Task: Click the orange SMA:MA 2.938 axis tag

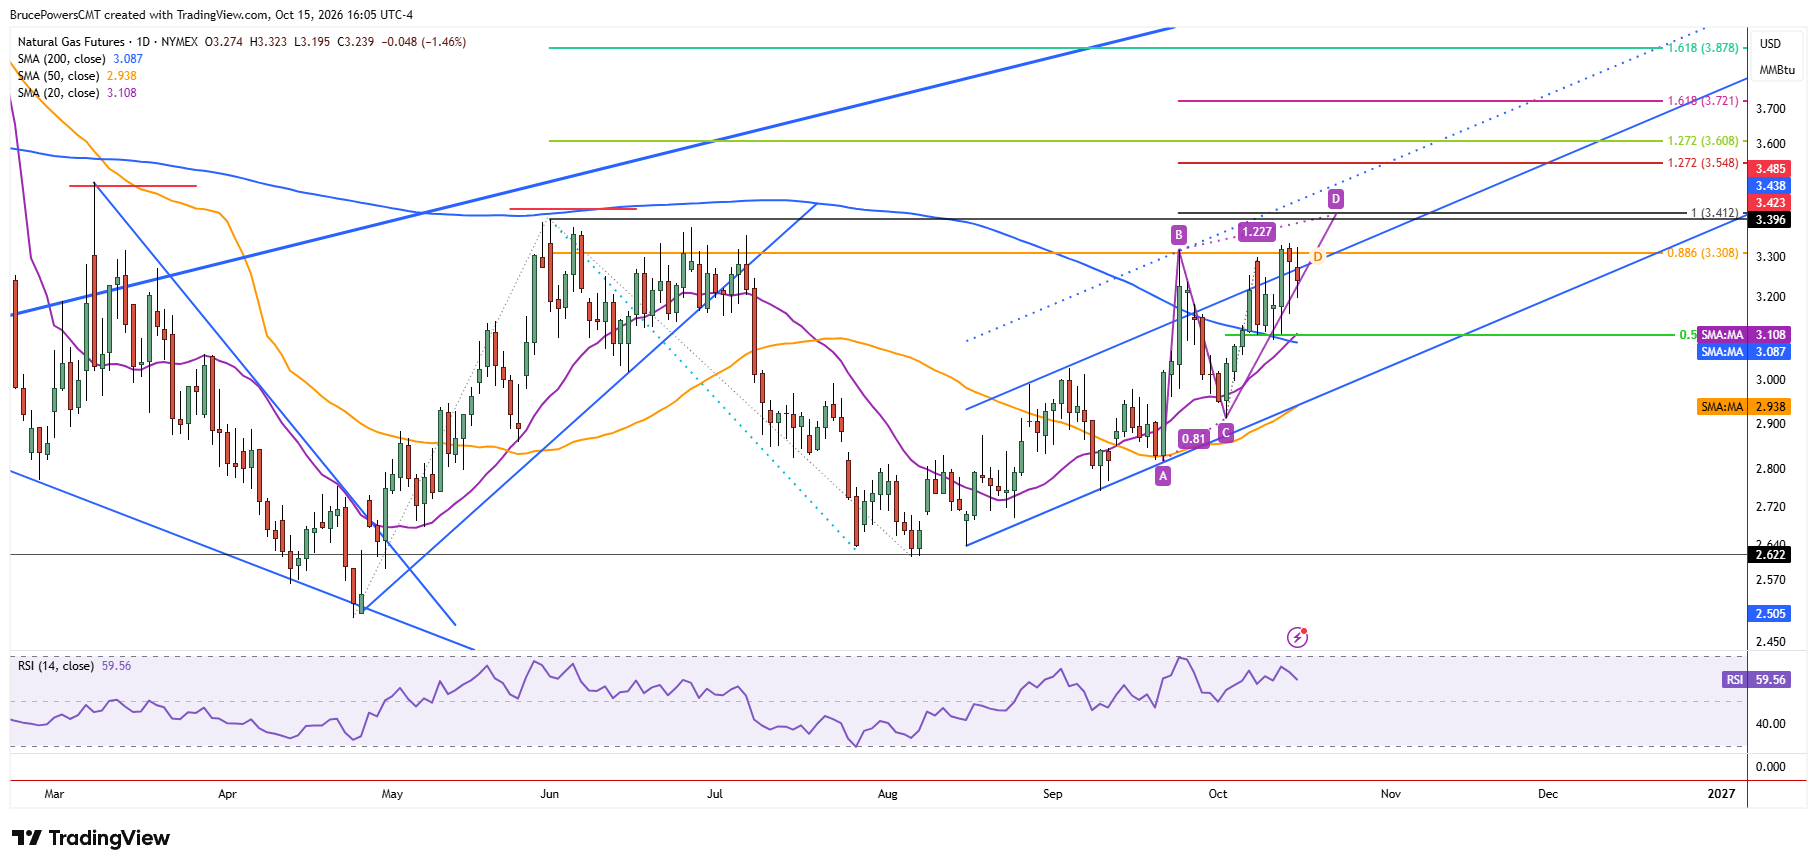Action: 1743,407
